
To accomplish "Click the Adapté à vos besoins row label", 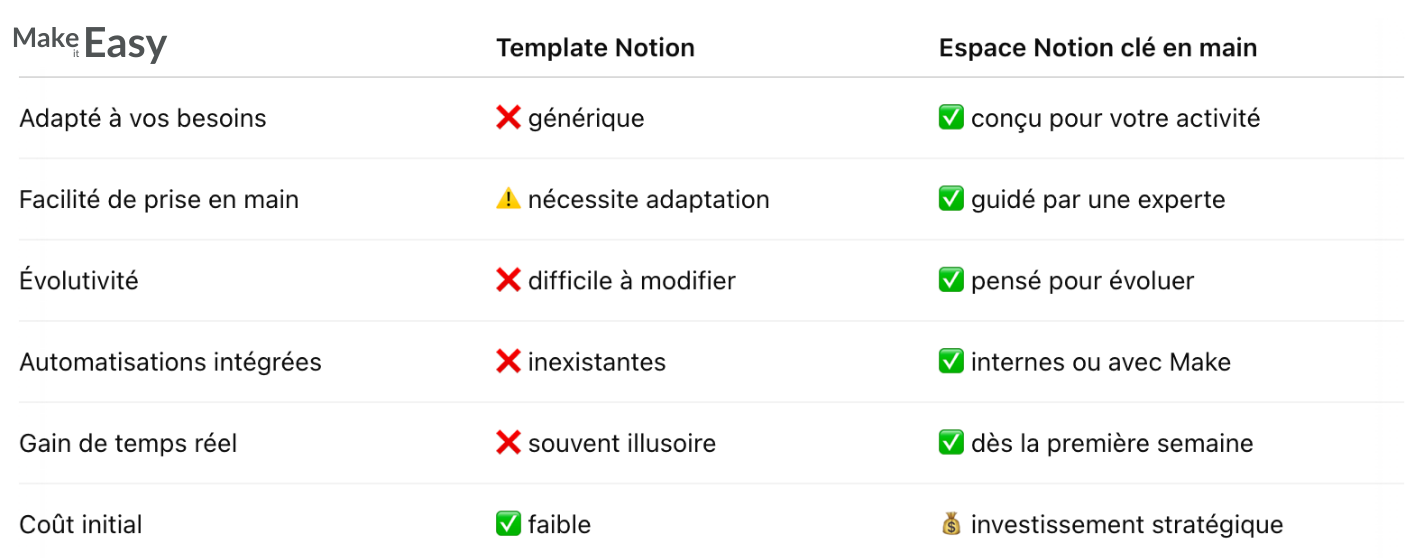I will (x=143, y=118).
